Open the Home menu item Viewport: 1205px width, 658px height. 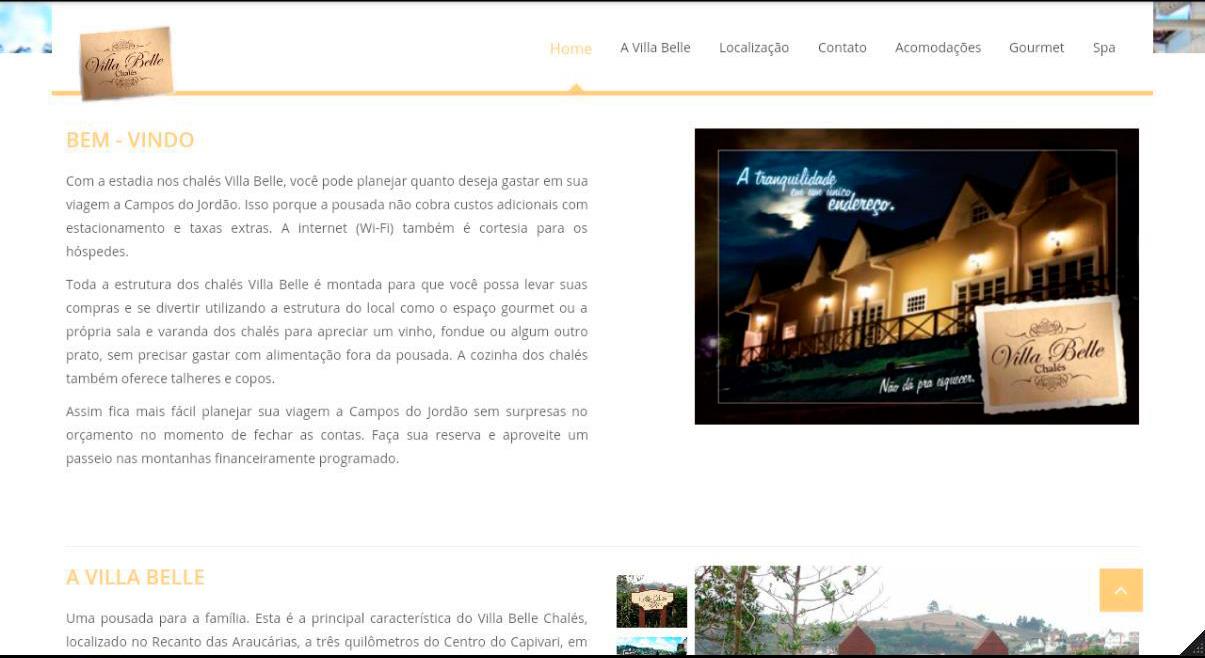[571, 48]
